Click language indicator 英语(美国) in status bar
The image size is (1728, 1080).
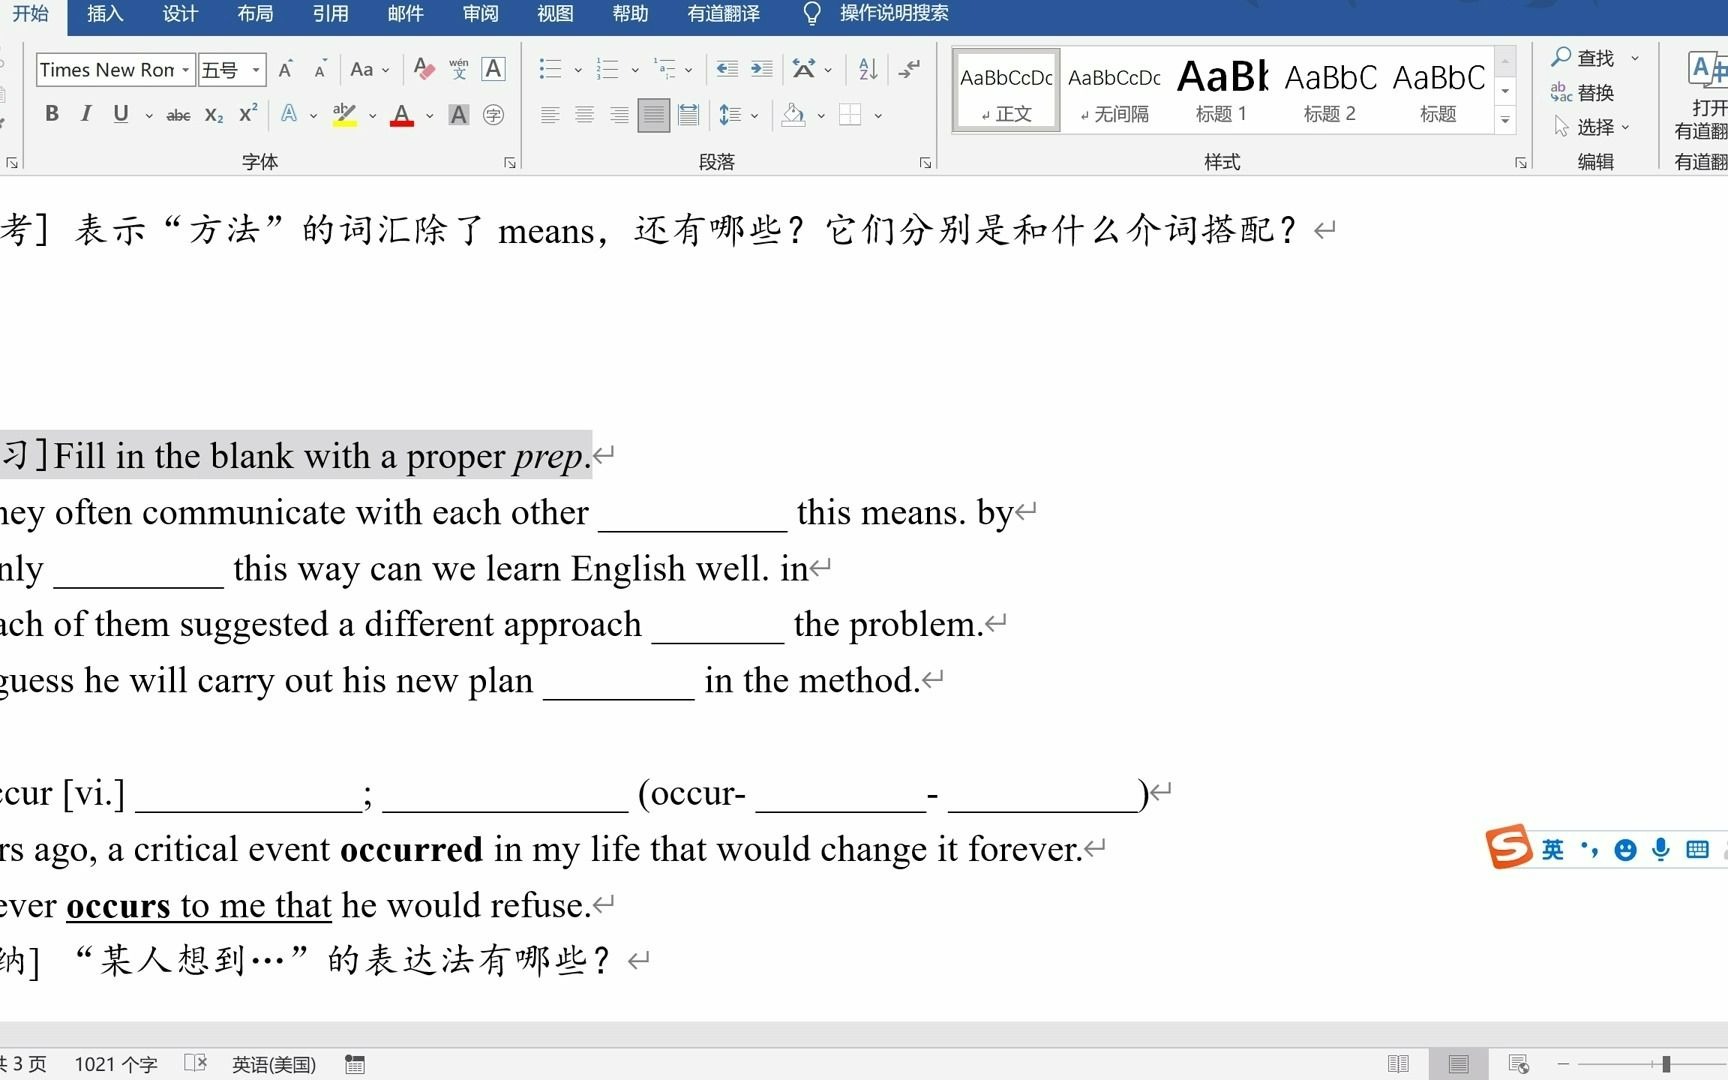(x=274, y=1064)
